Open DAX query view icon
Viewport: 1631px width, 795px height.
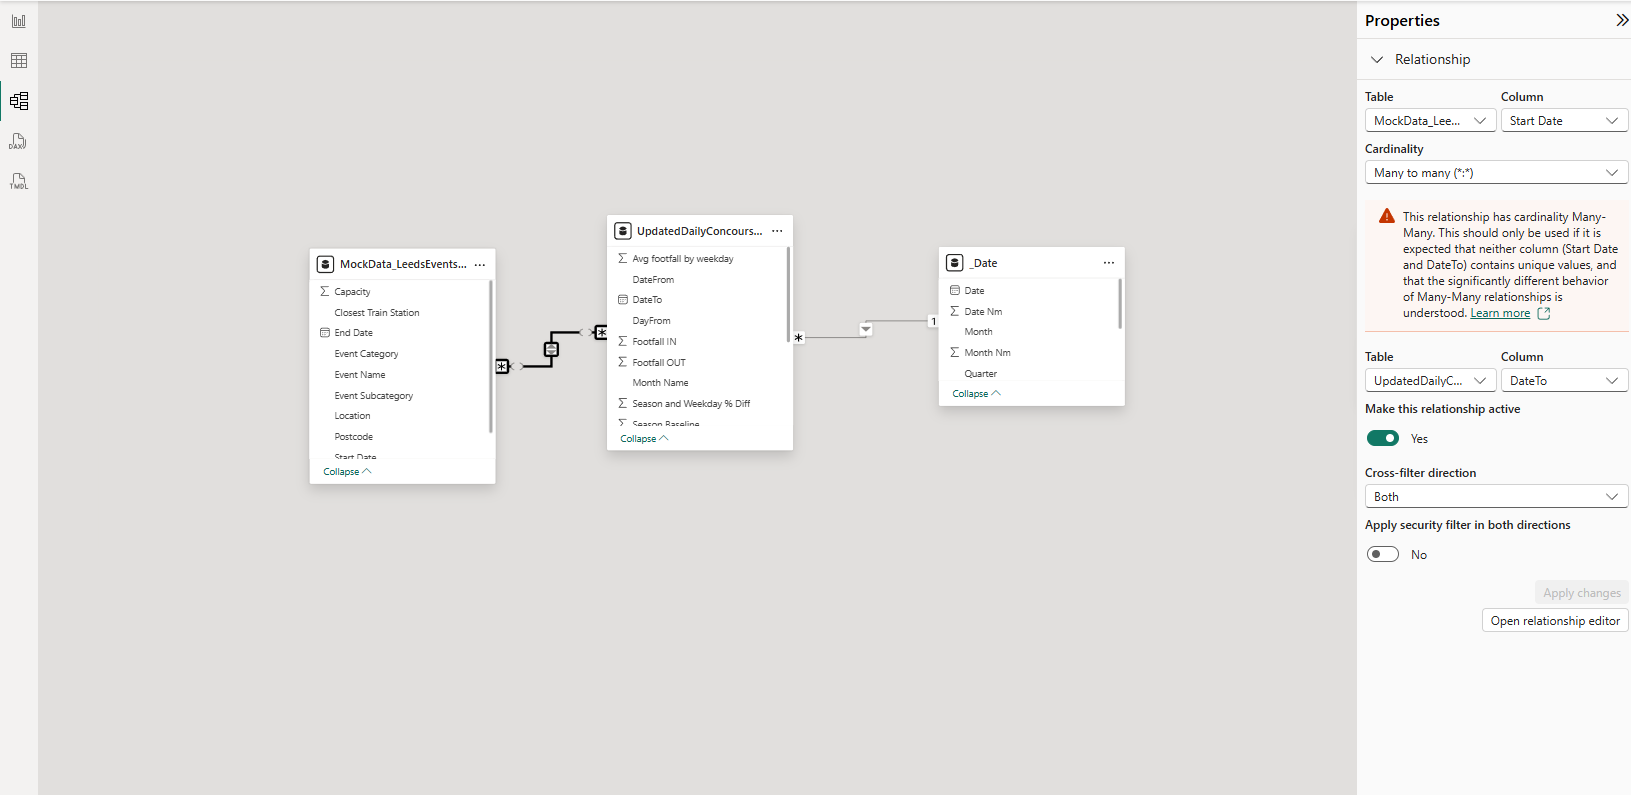point(18,142)
